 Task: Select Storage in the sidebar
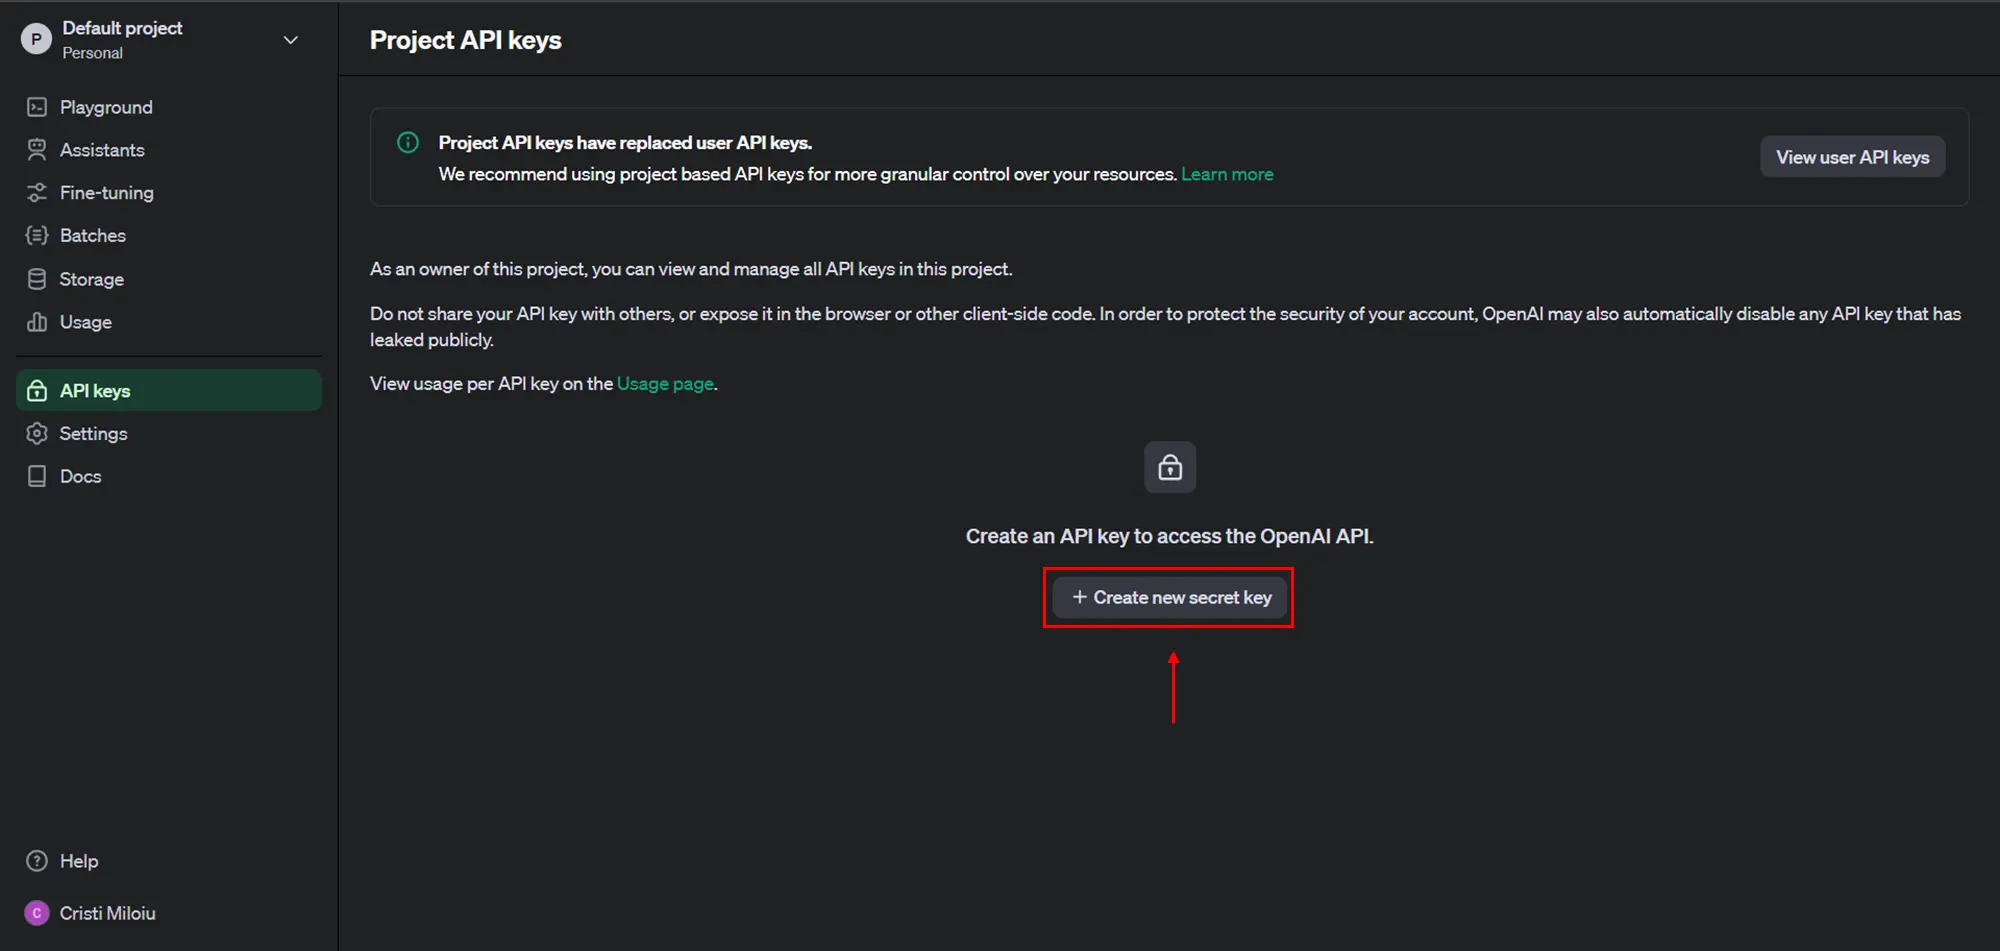[169, 279]
